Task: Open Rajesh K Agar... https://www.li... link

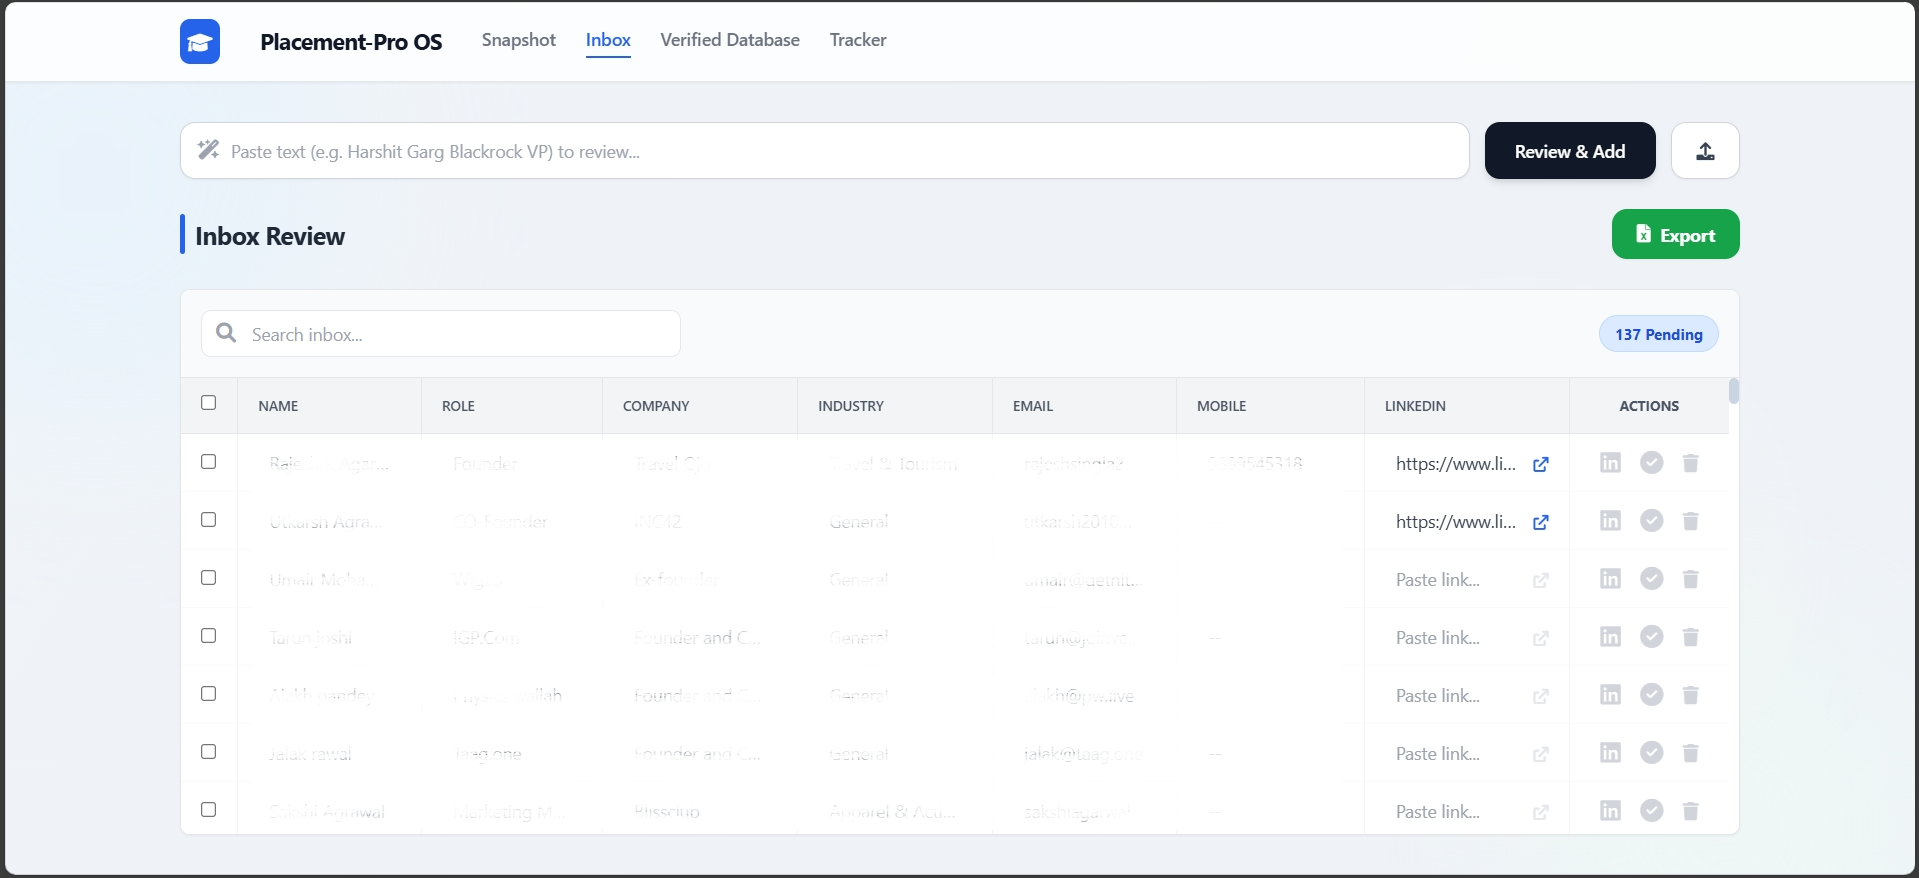Action: (x=1456, y=464)
